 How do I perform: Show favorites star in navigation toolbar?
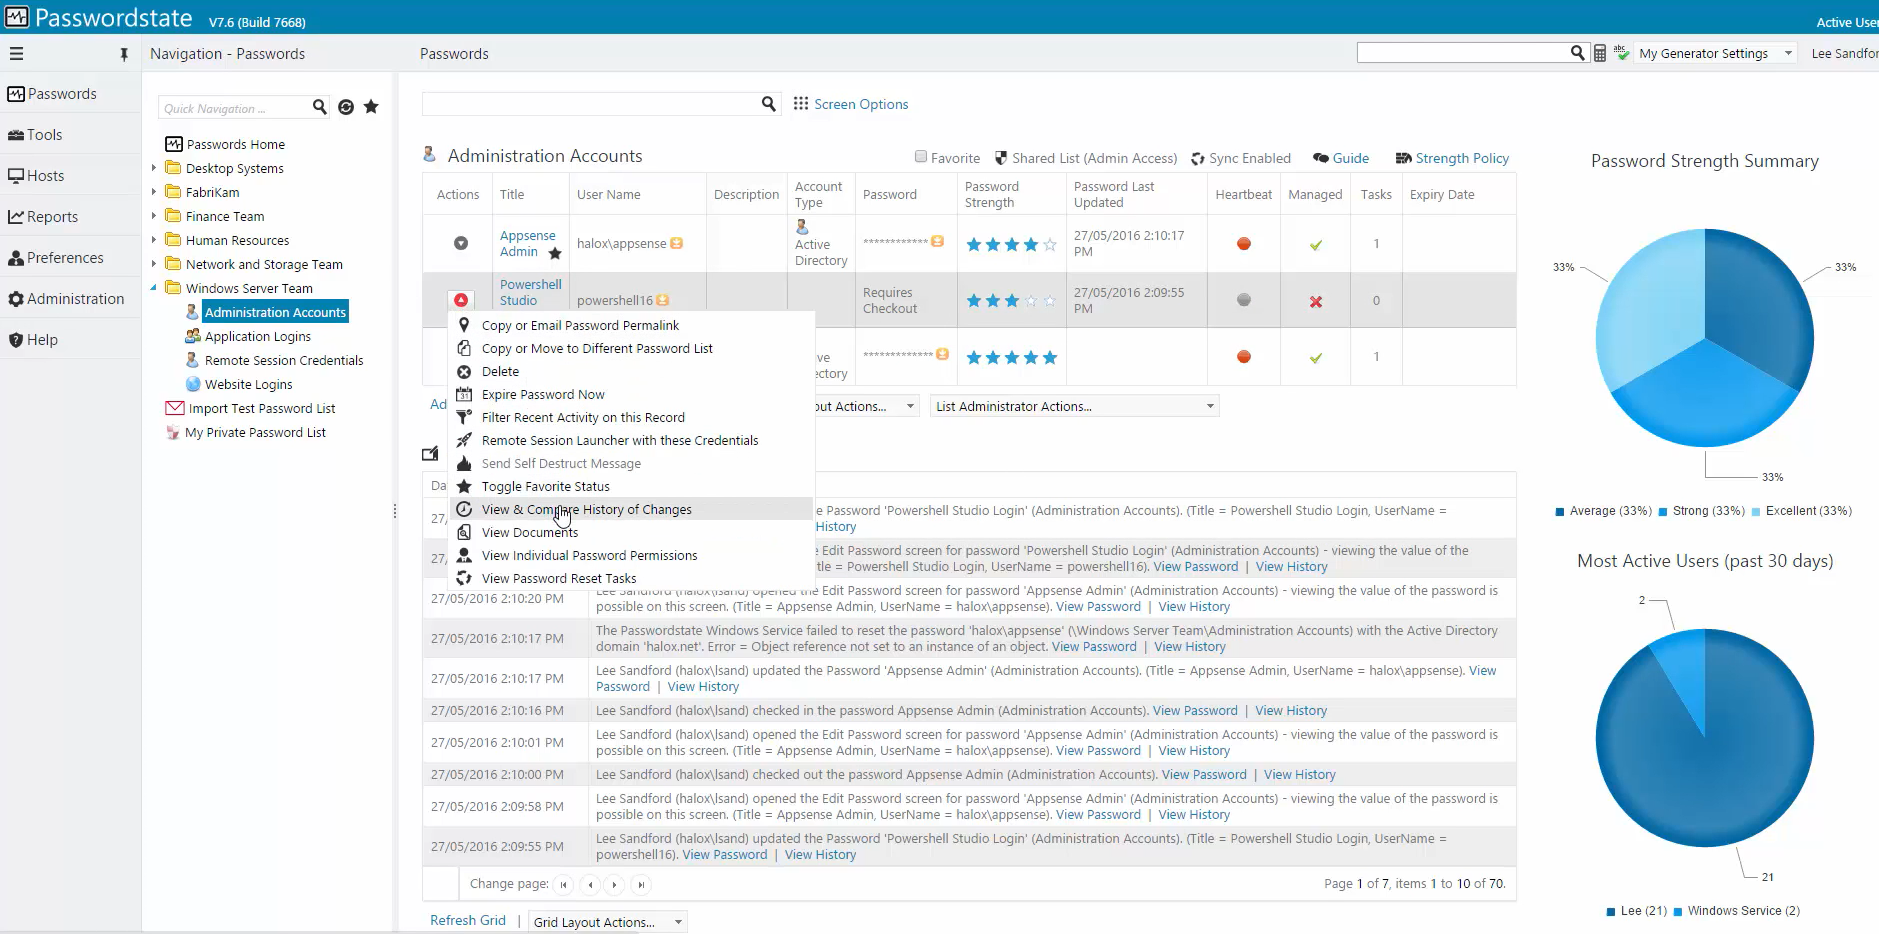(x=371, y=107)
